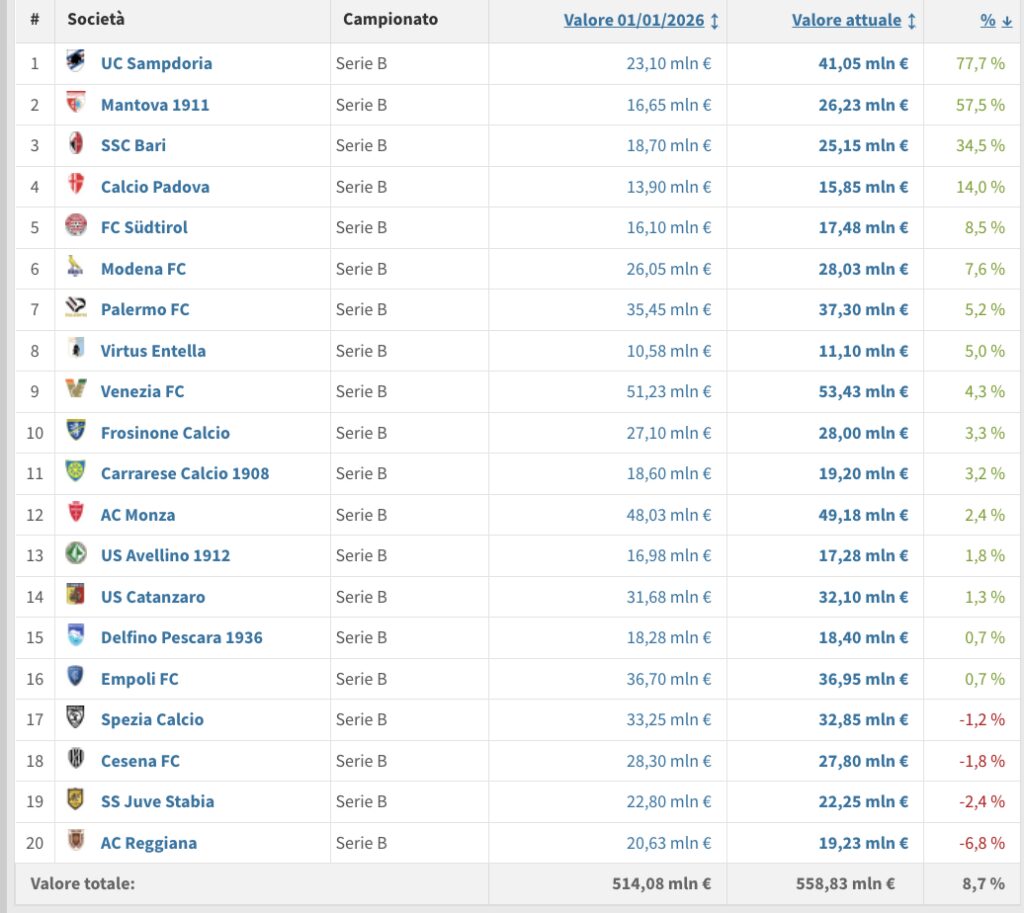Click the Mantova 1911 crest icon

pos(76,104)
